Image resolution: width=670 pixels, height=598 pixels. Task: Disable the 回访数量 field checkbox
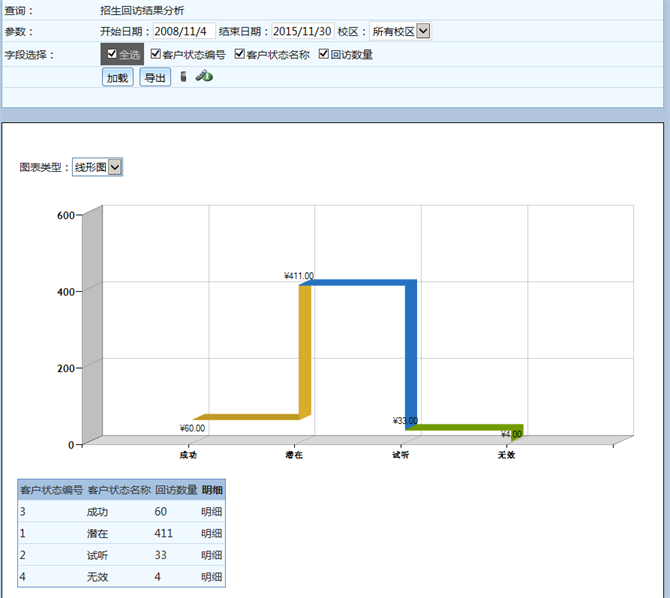324,54
